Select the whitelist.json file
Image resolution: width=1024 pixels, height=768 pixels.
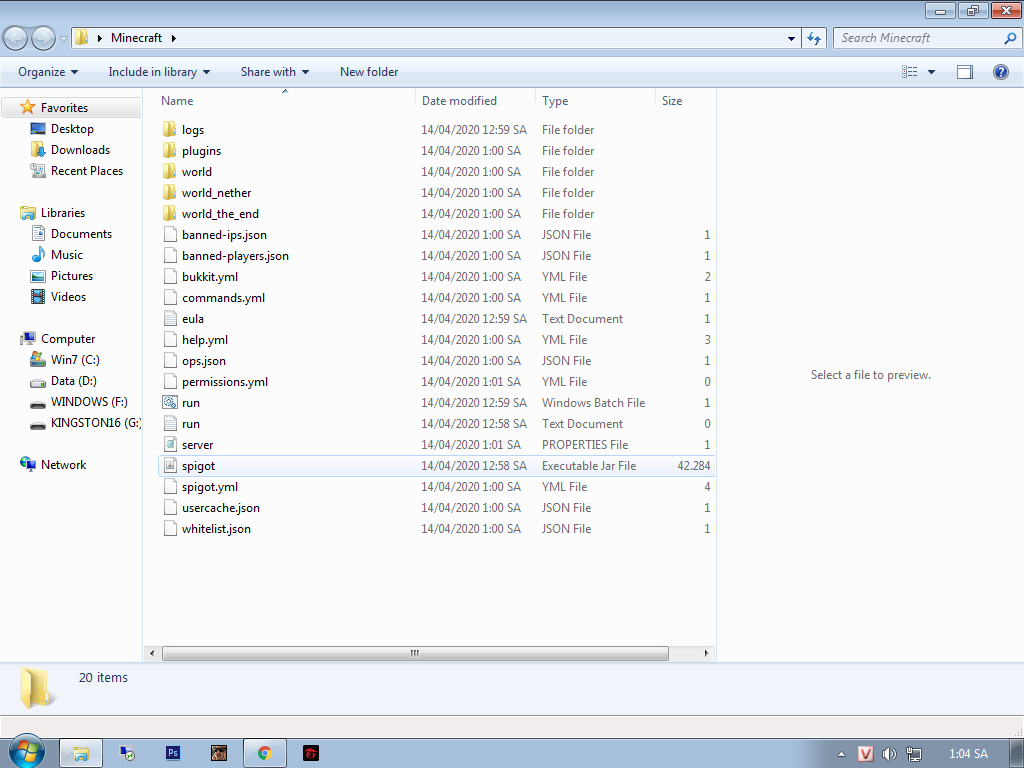point(436,528)
